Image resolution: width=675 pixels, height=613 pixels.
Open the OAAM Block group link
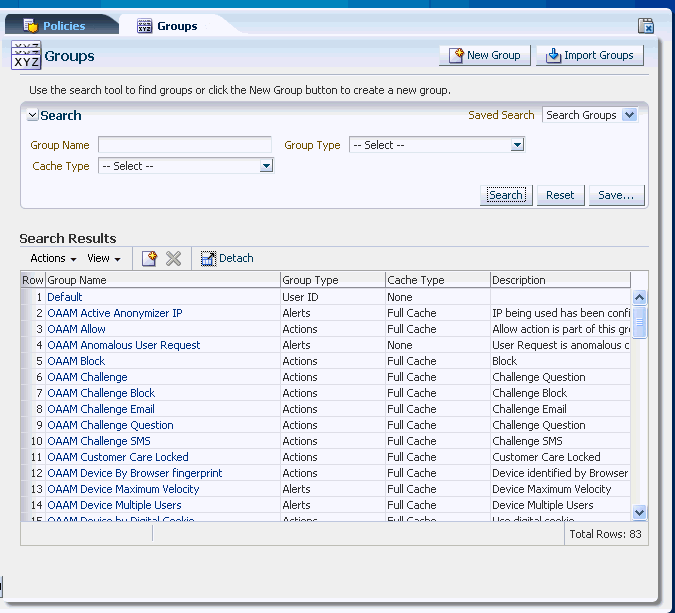tap(76, 361)
